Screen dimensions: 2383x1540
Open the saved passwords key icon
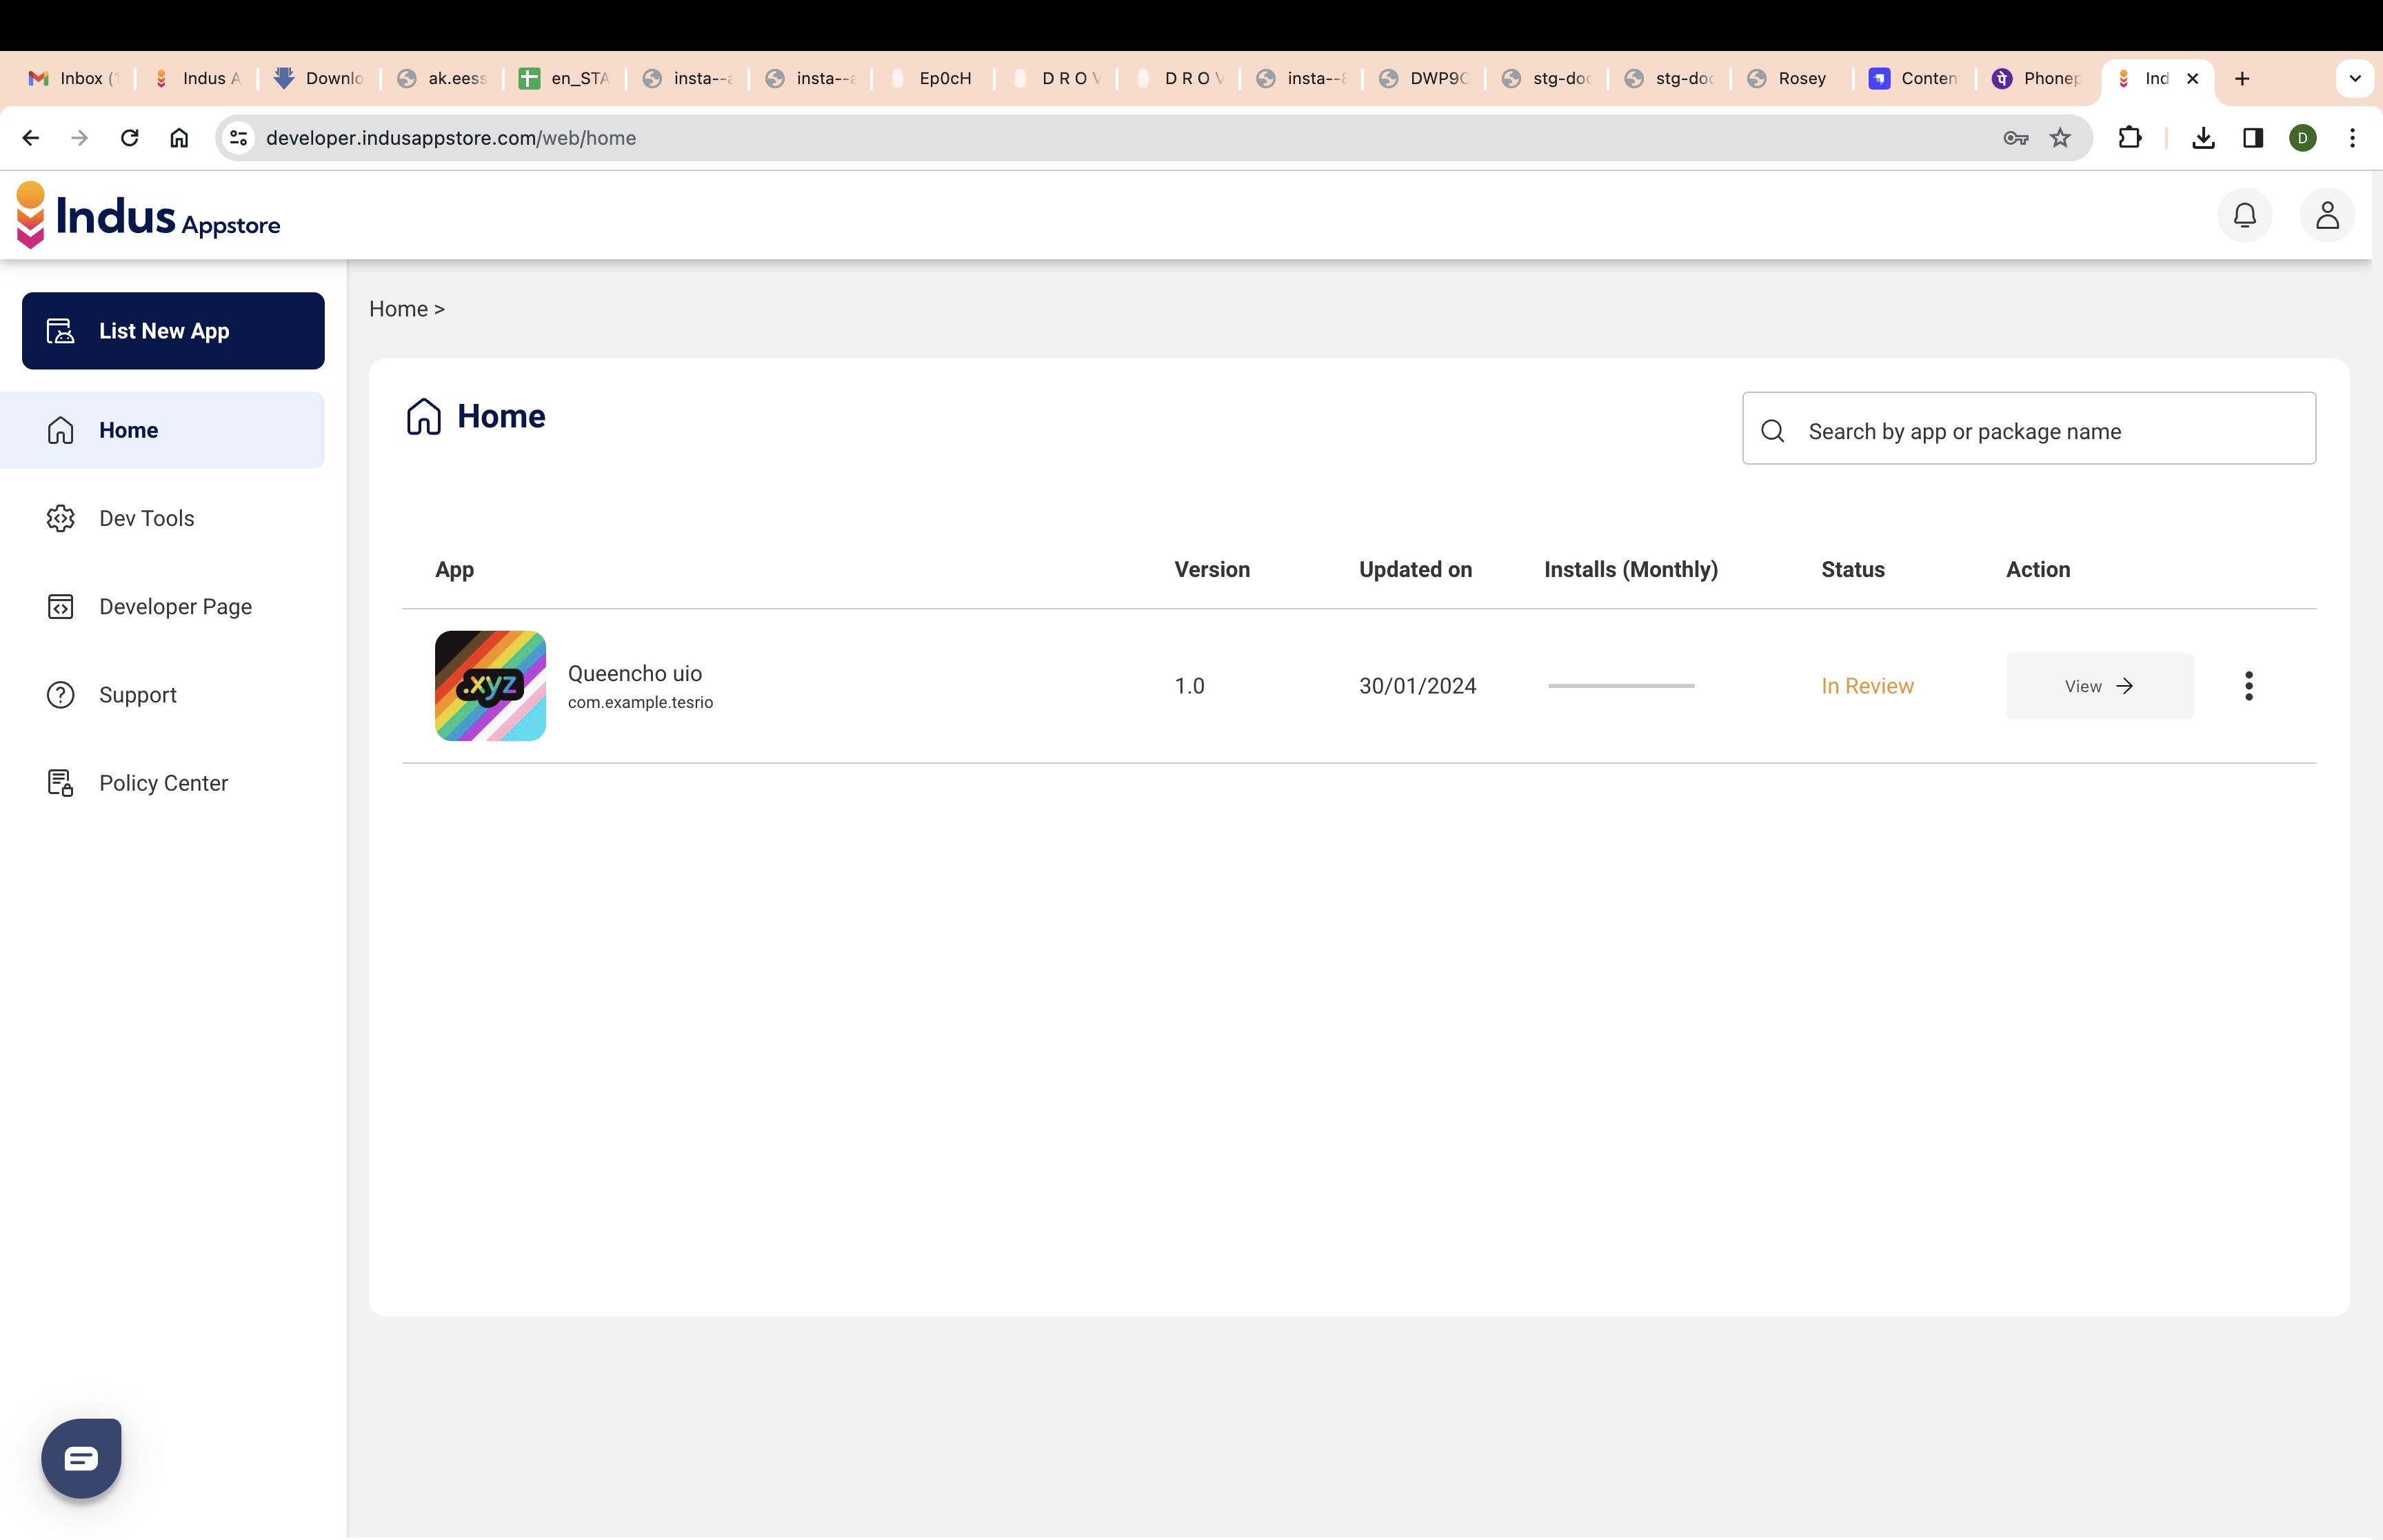point(2015,138)
